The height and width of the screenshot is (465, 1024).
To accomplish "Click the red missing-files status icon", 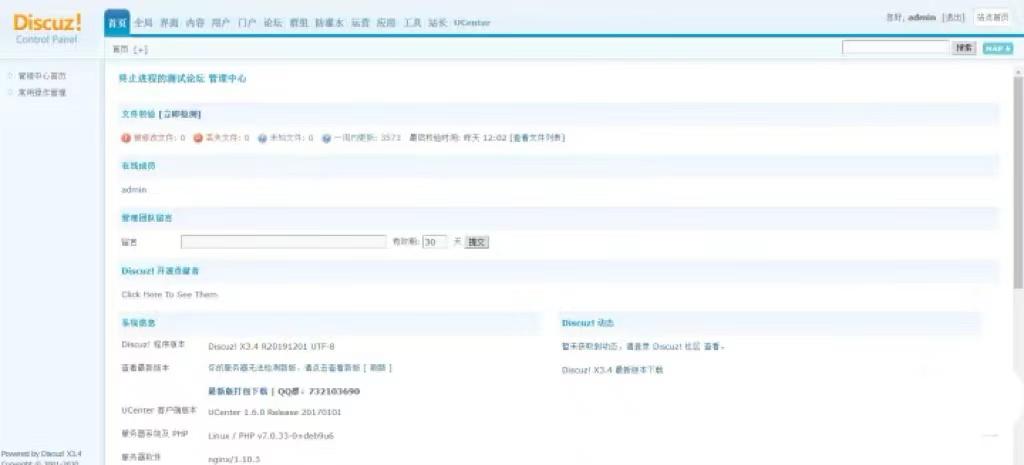I will pyautogui.click(x=199, y=138).
